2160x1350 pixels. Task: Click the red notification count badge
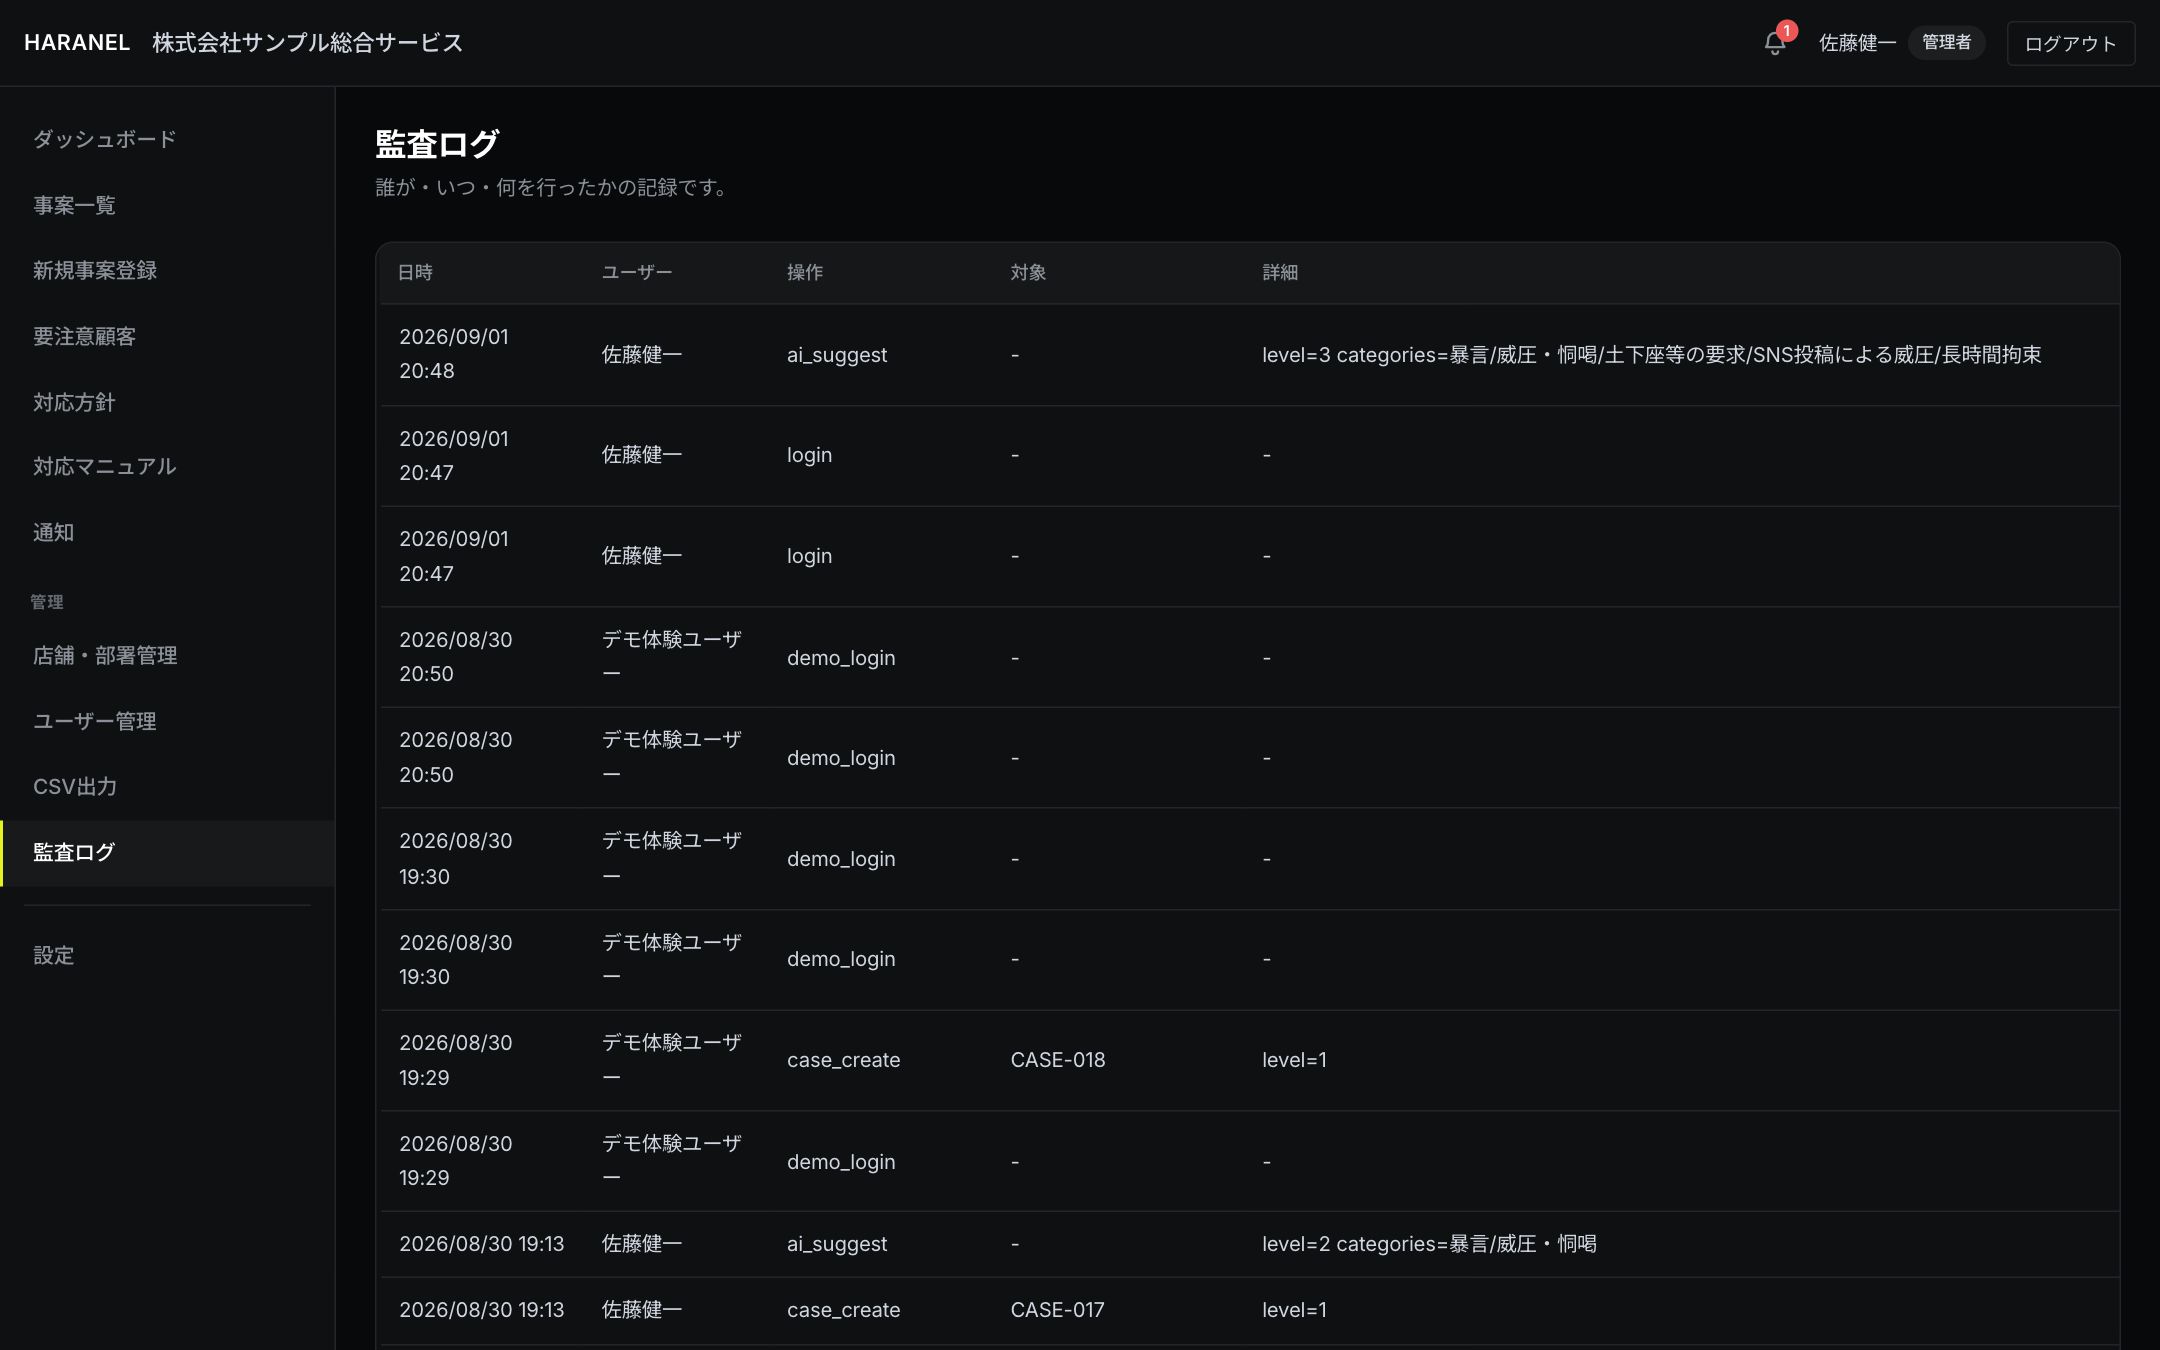click(1787, 31)
